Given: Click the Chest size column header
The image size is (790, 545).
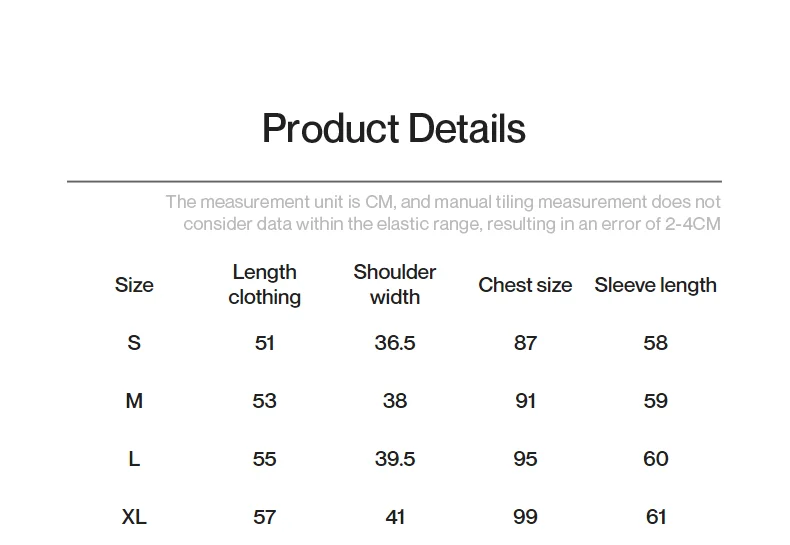Looking at the screenshot, I should (x=525, y=285).
